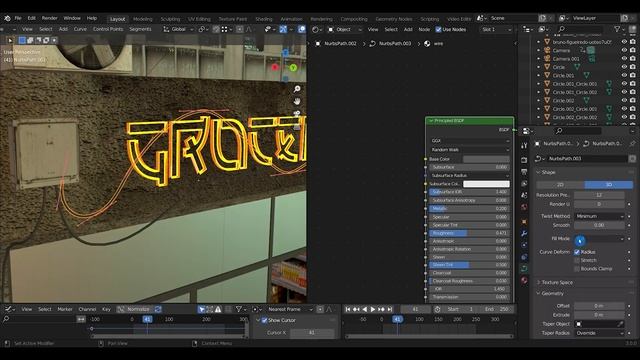Screen dimensions: 640x360
Task: Open the Slot 1 material slot dropdown
Action: click(x=496, y=29)
